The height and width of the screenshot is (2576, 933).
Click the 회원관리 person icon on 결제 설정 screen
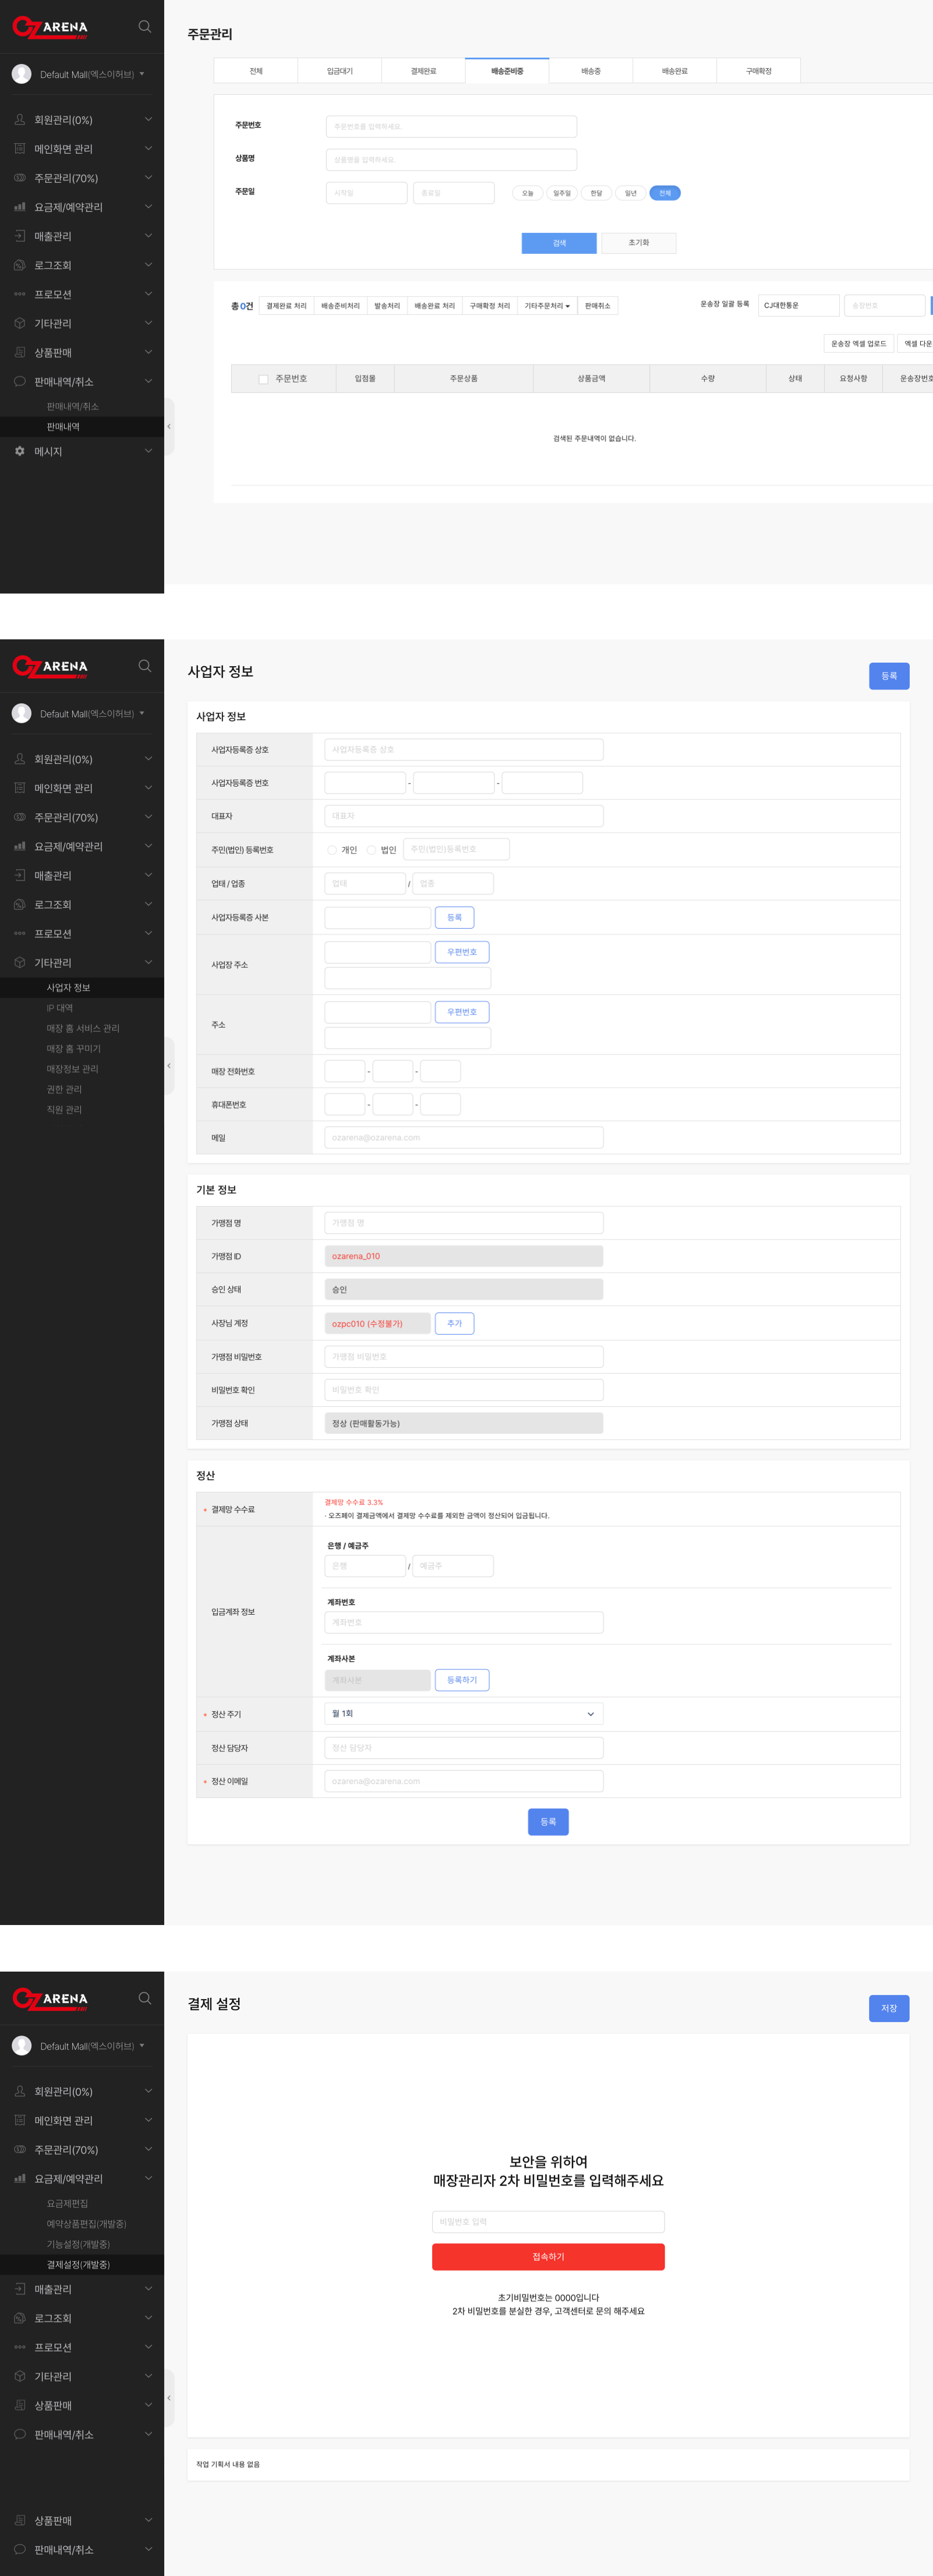pyautogui.click(x=19, y=2091)
